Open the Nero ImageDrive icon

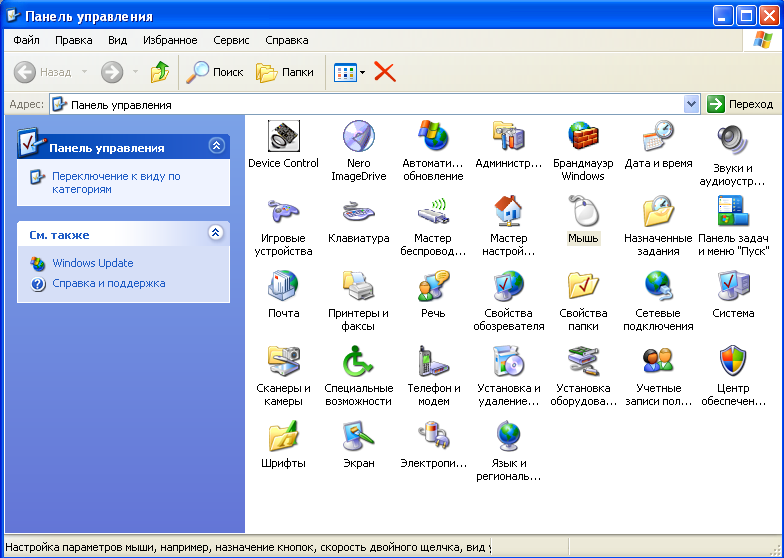pos(358,136)
